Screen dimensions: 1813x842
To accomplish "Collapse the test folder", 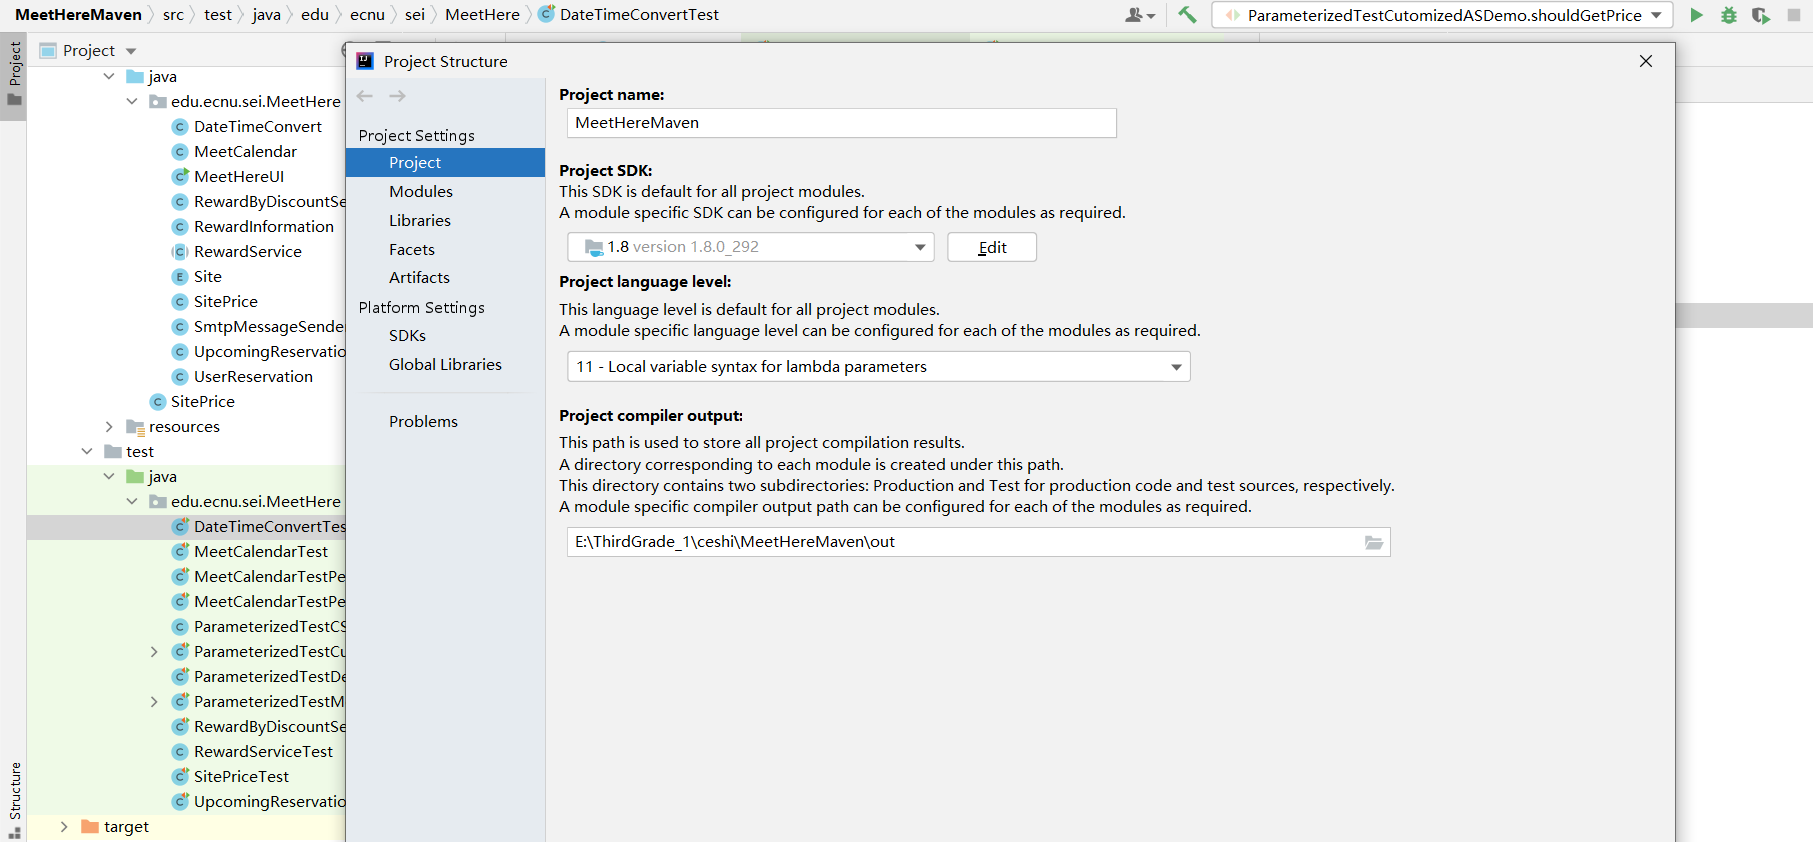I will click(86, 451).
